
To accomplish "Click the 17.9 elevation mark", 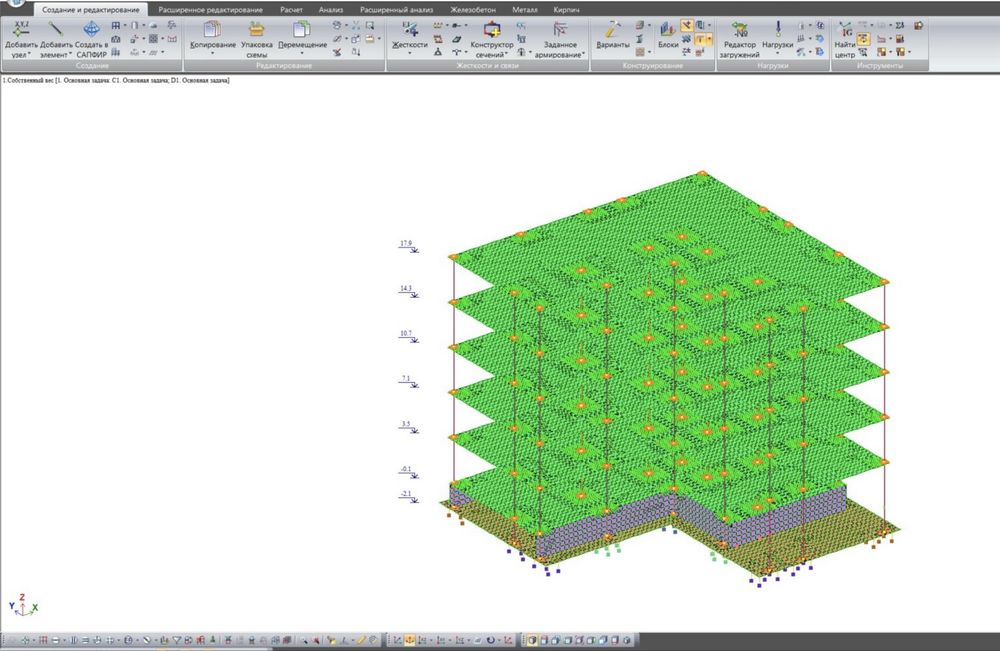I will [x=407, y=245].
